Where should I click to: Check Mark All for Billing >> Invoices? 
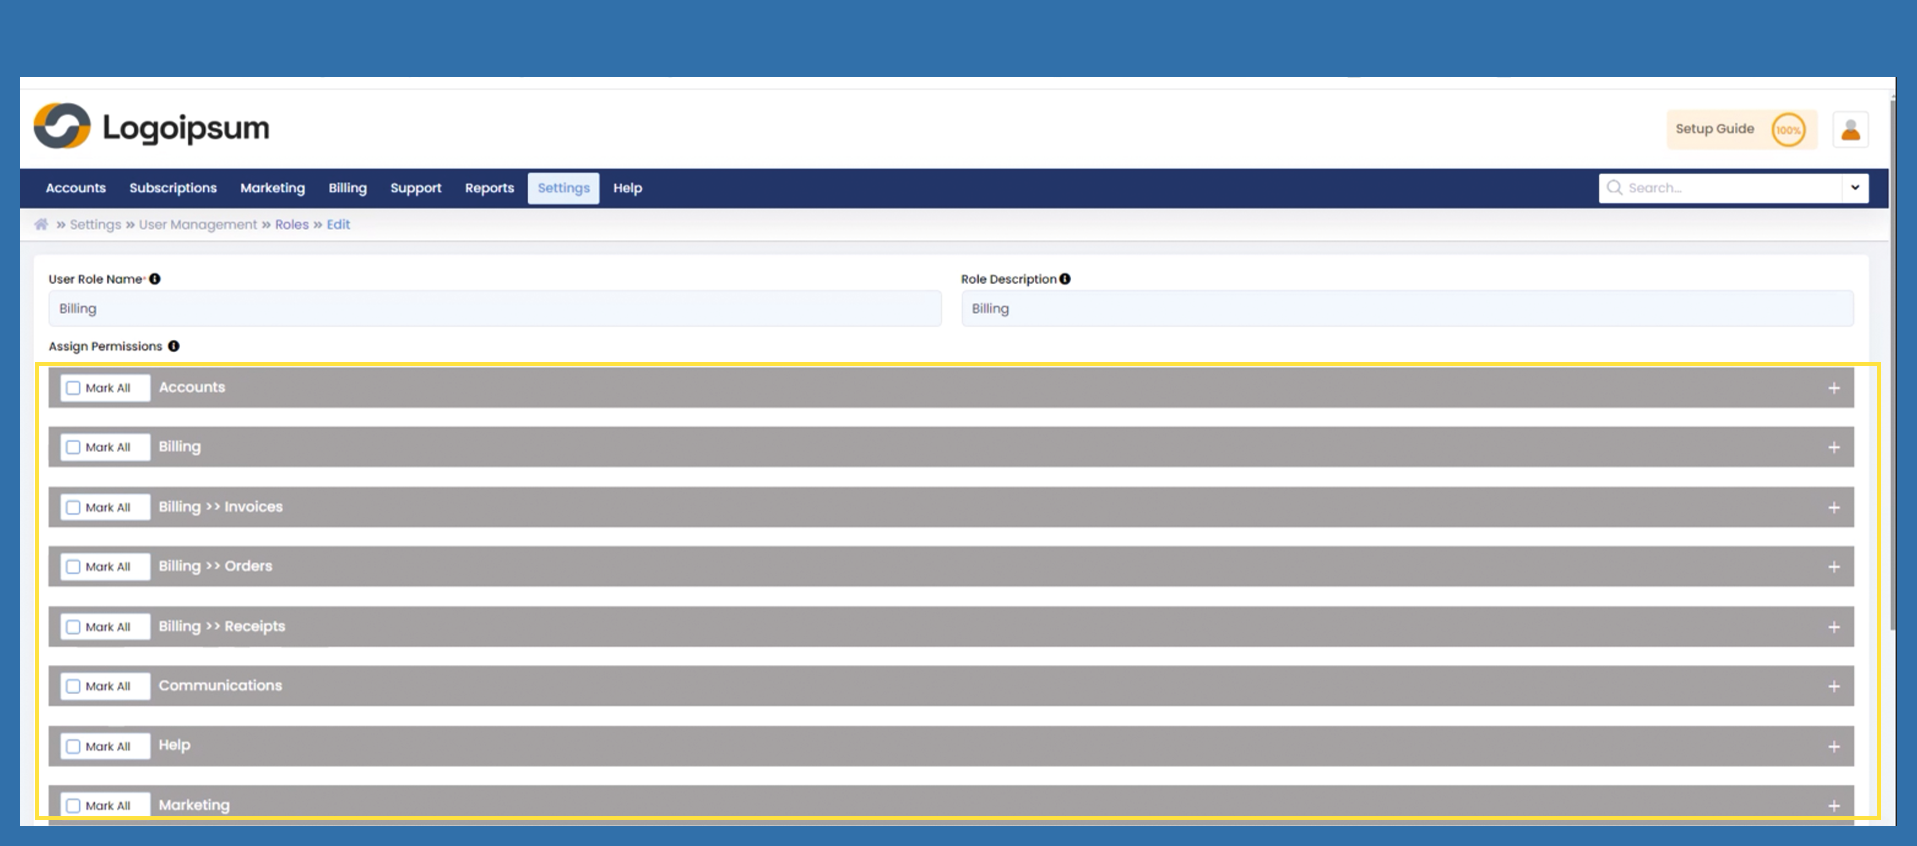point(73,508)
